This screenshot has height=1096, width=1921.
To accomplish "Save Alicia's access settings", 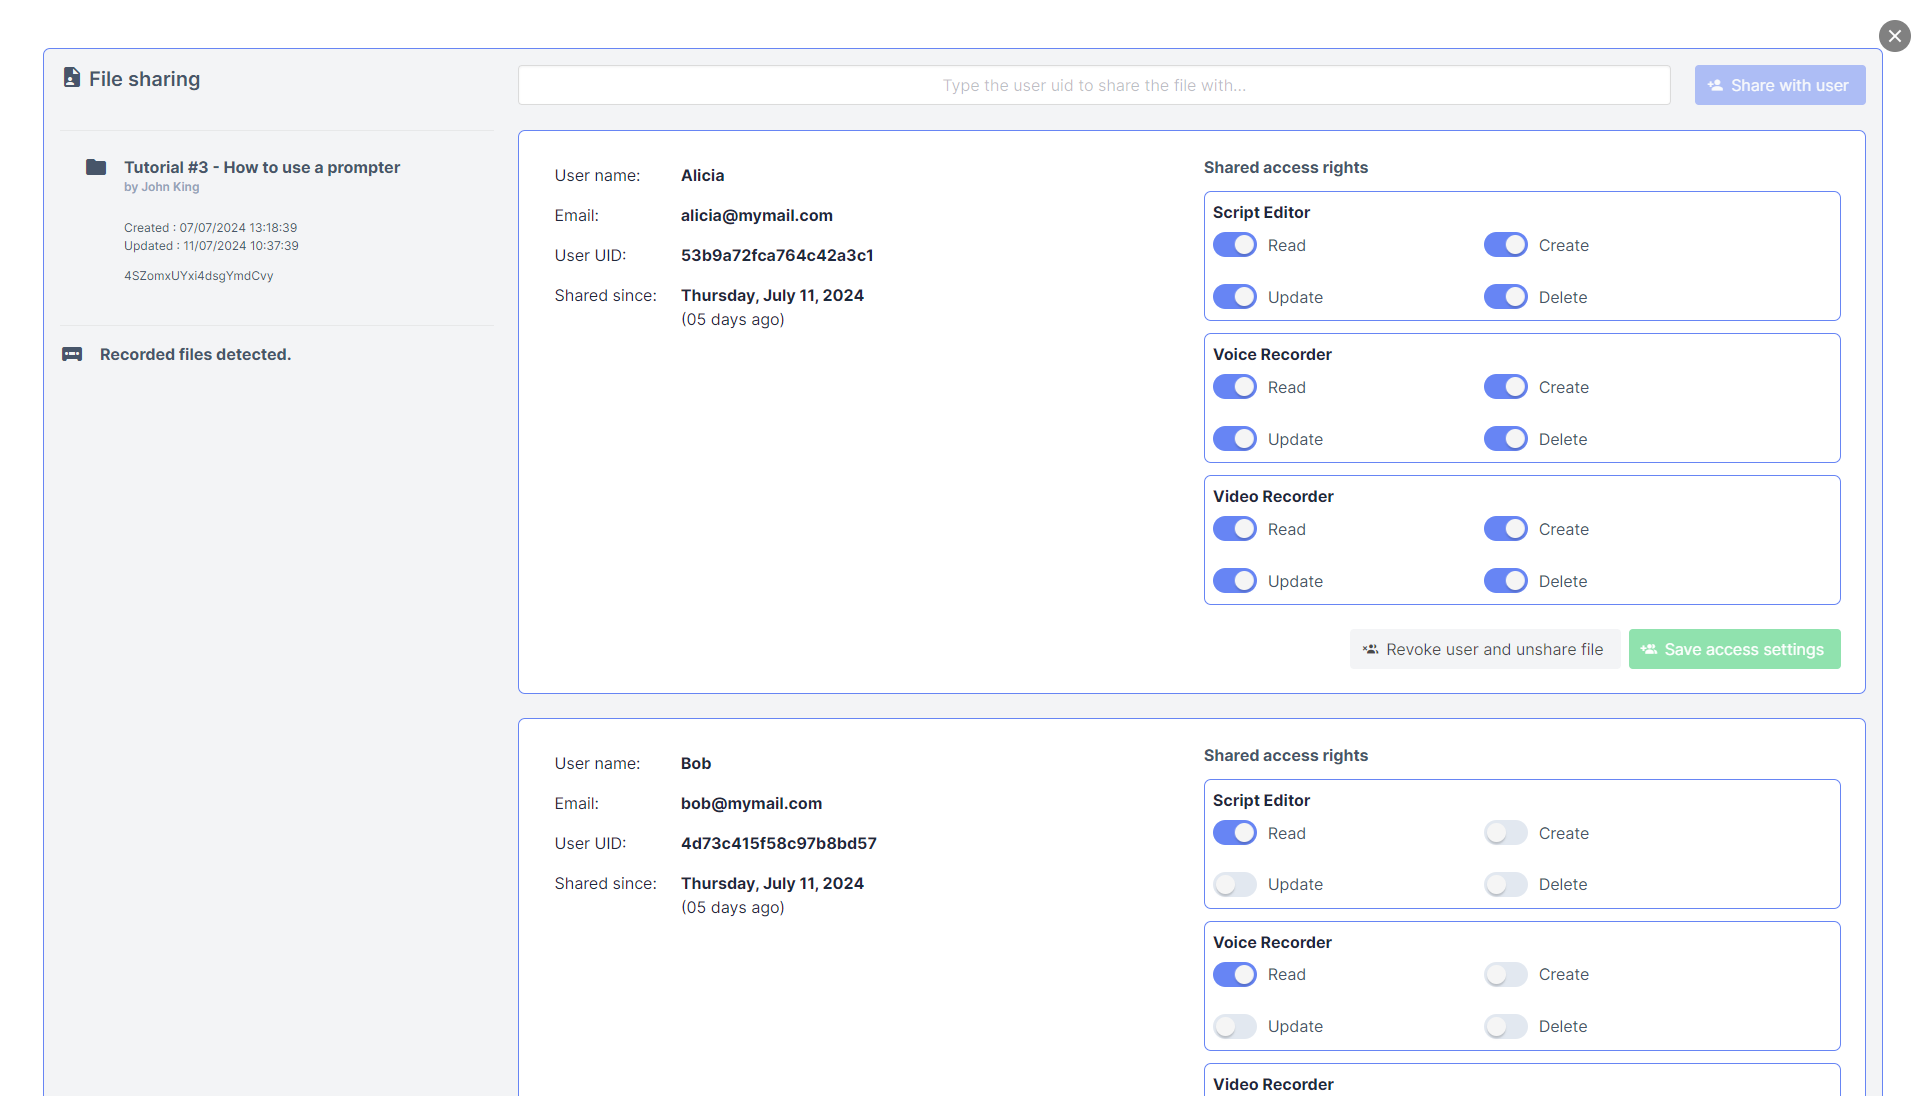I will point(1734,649).
